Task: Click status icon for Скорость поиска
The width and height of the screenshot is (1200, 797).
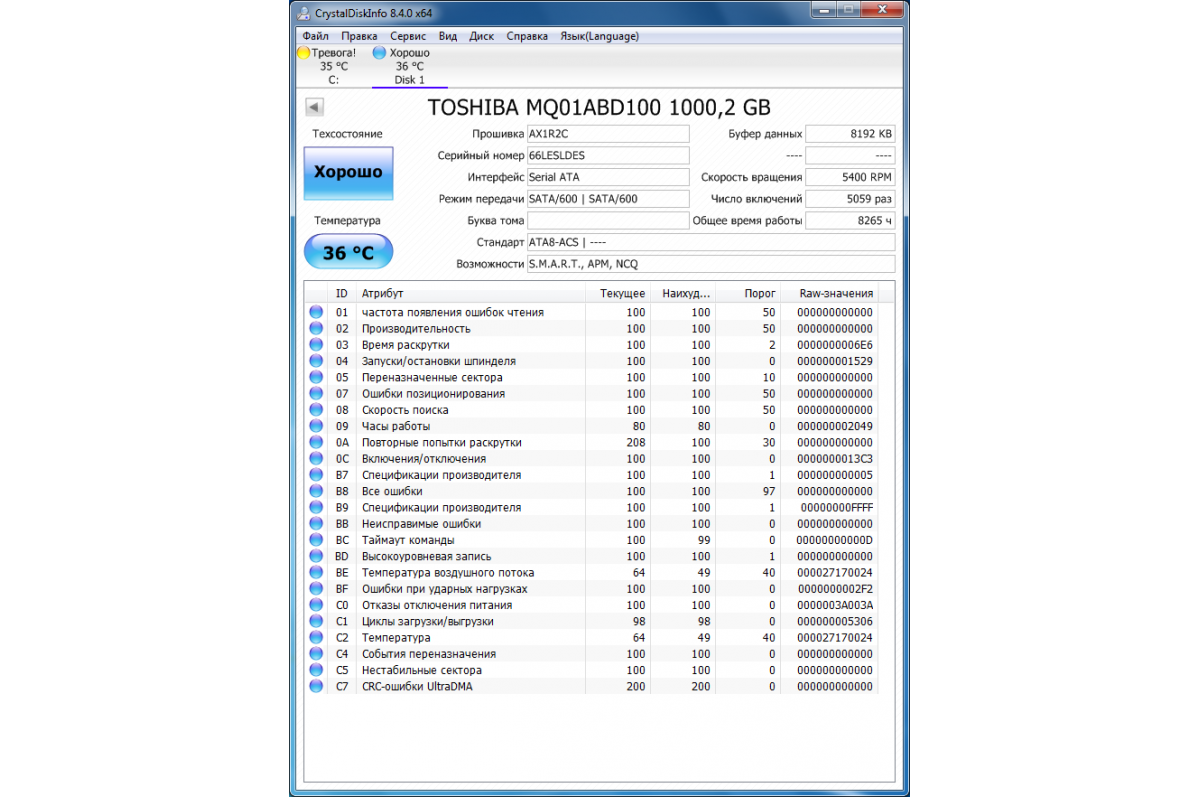Action: pyautogui.click(x=316, y=410)
